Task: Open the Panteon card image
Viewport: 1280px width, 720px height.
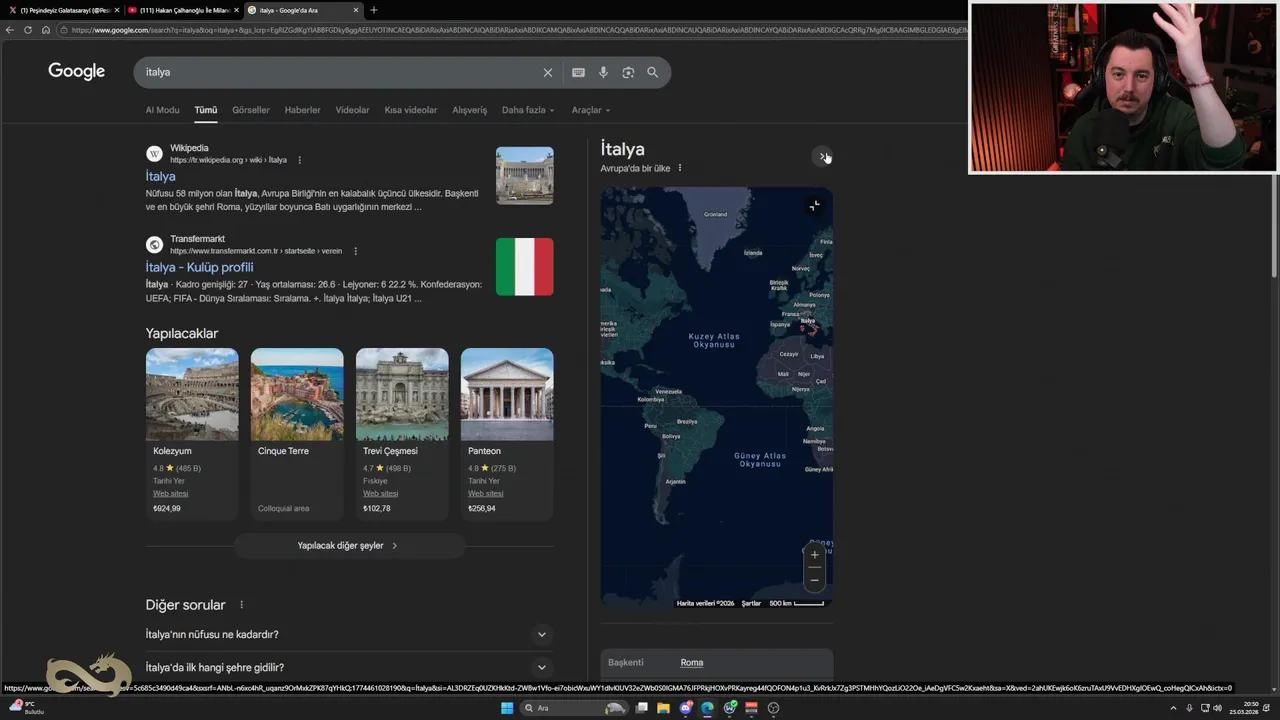Action: (507, 394)
